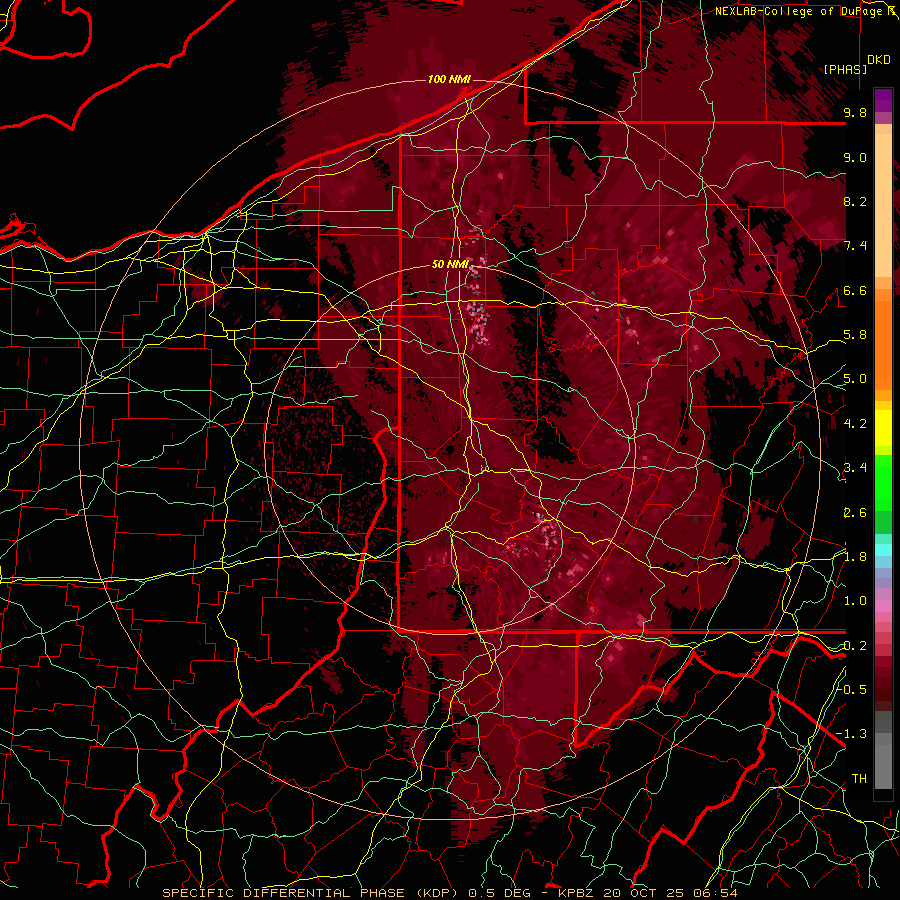Image resolution: width=900 pixels, height=900 pixels.
Task: Click the 5.8 value on the scale
Action: pos(855,335)
